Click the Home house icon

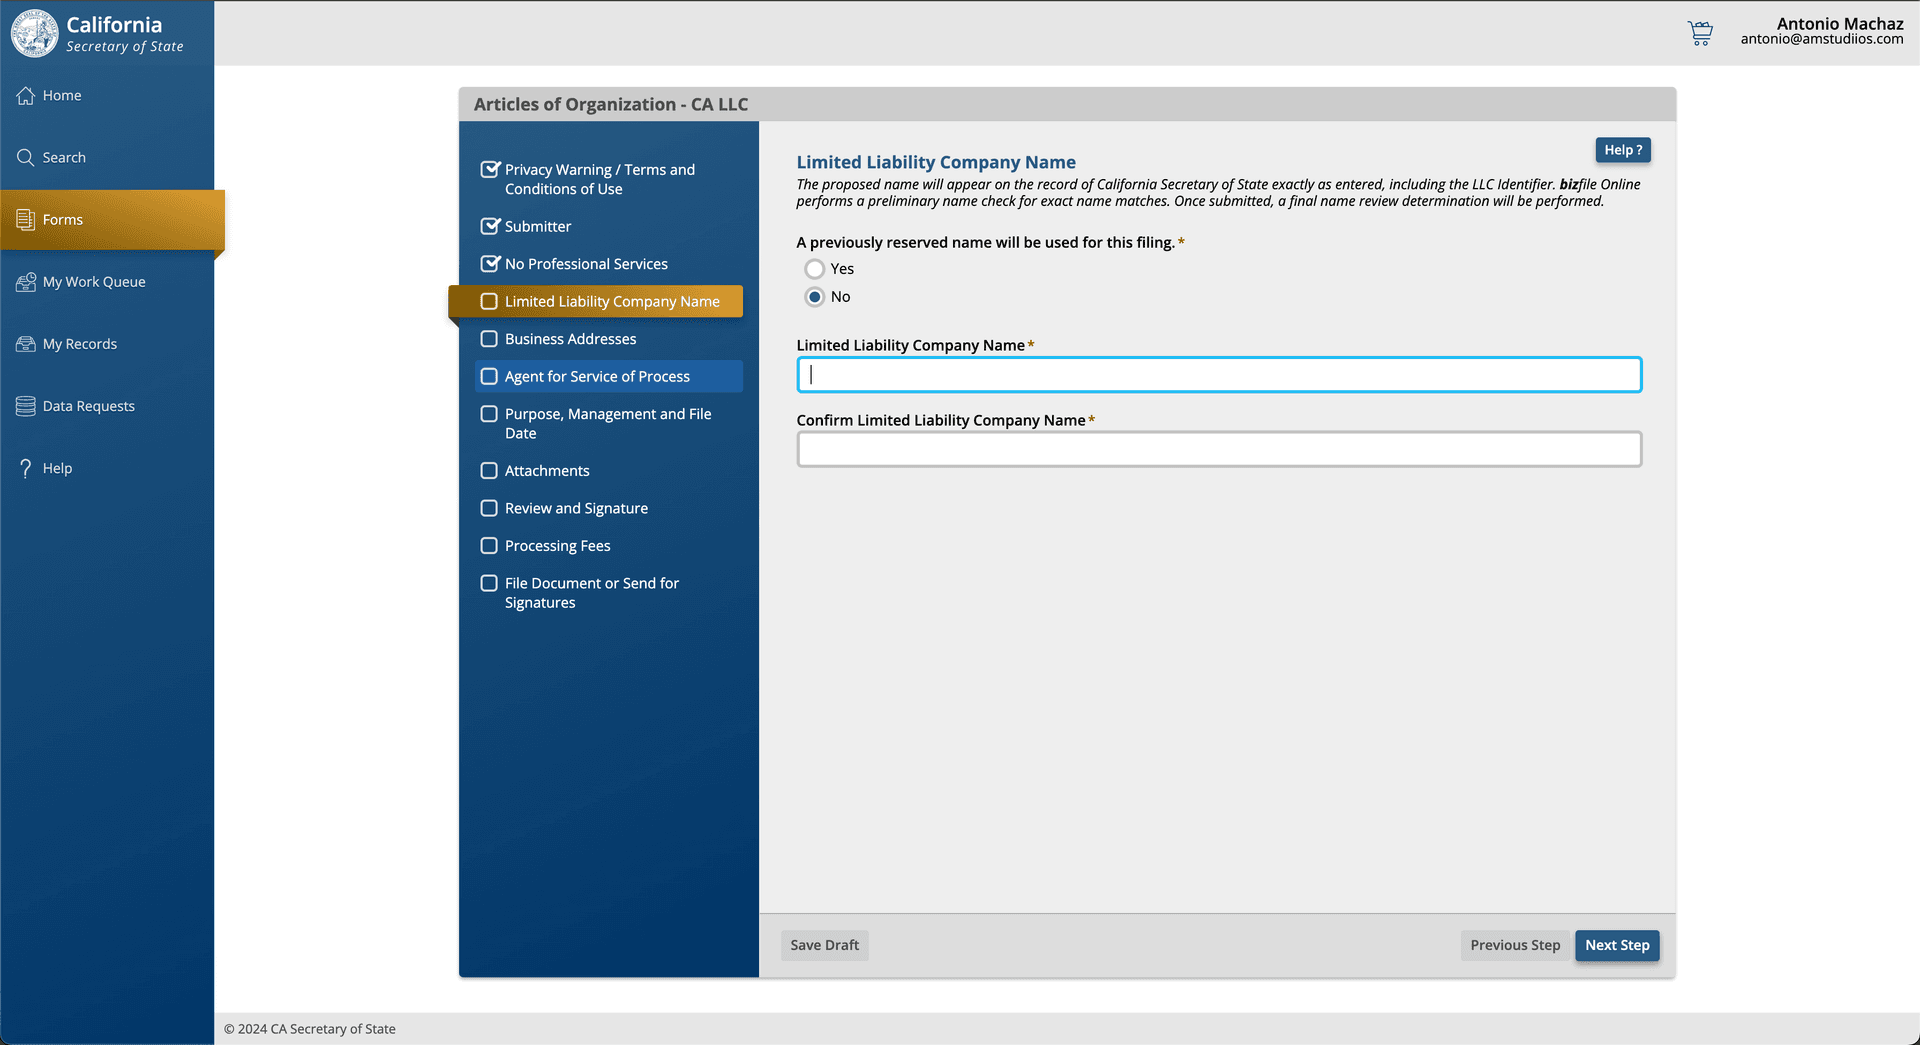26,96
